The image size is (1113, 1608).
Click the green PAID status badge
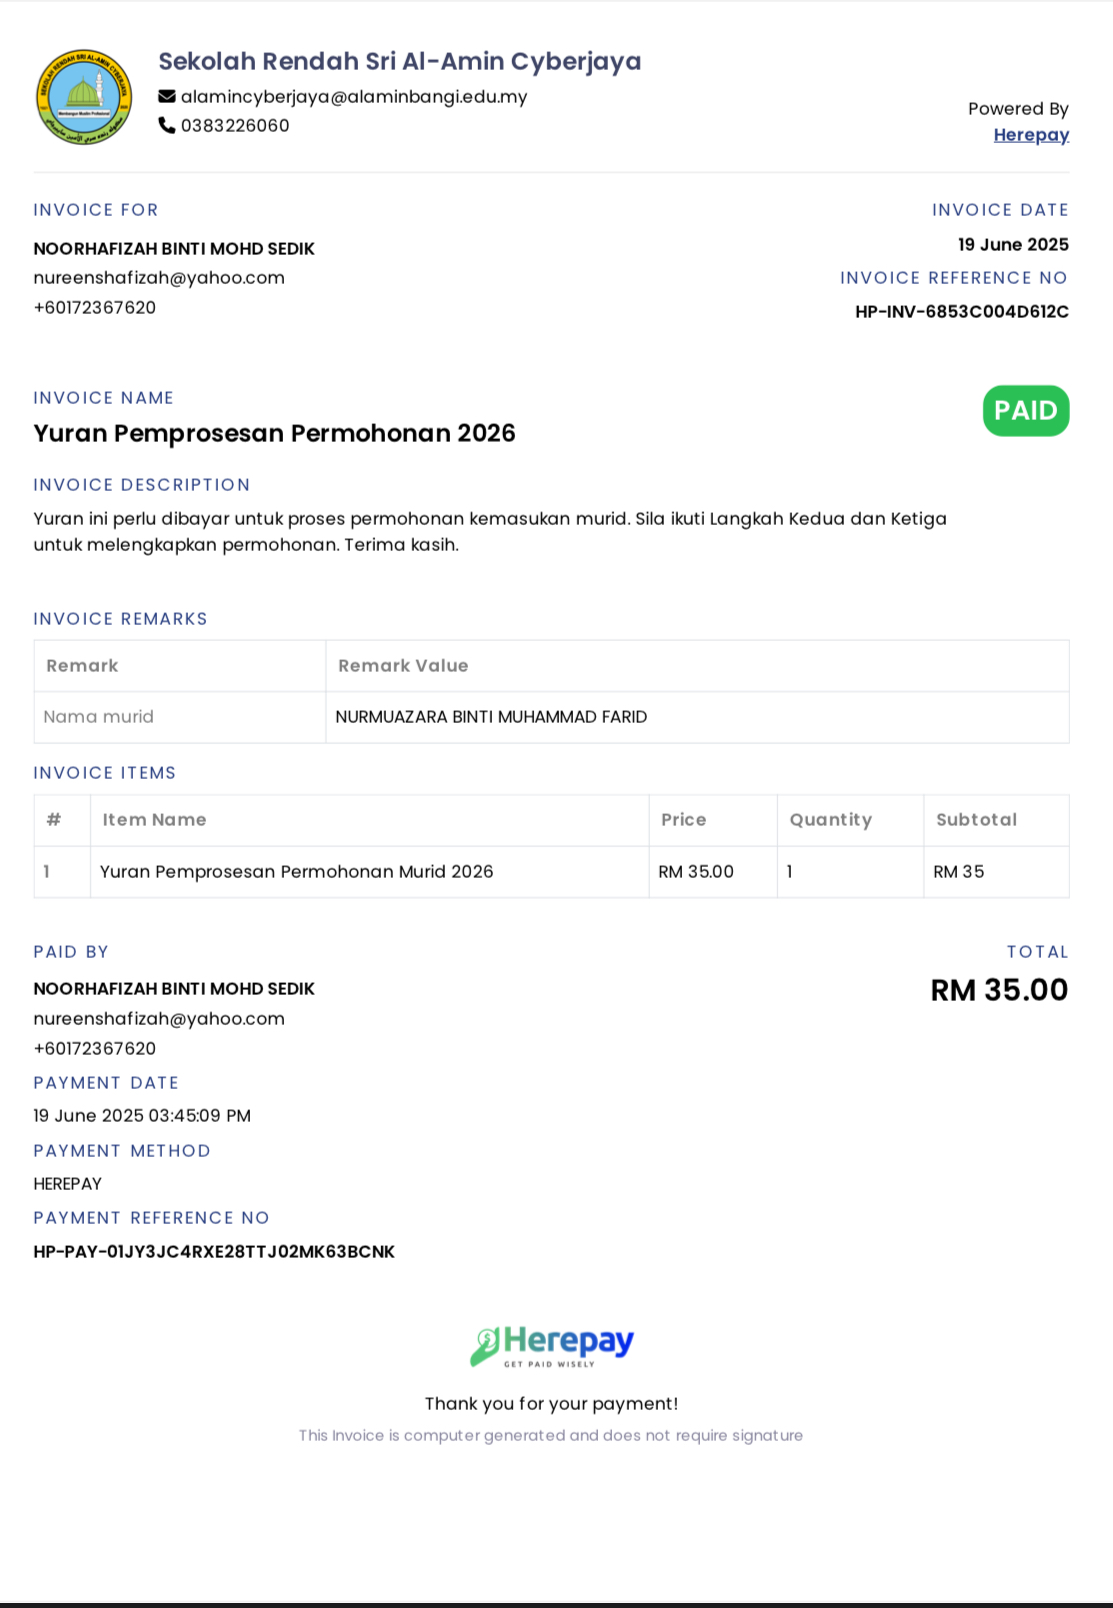[1026, 411]
